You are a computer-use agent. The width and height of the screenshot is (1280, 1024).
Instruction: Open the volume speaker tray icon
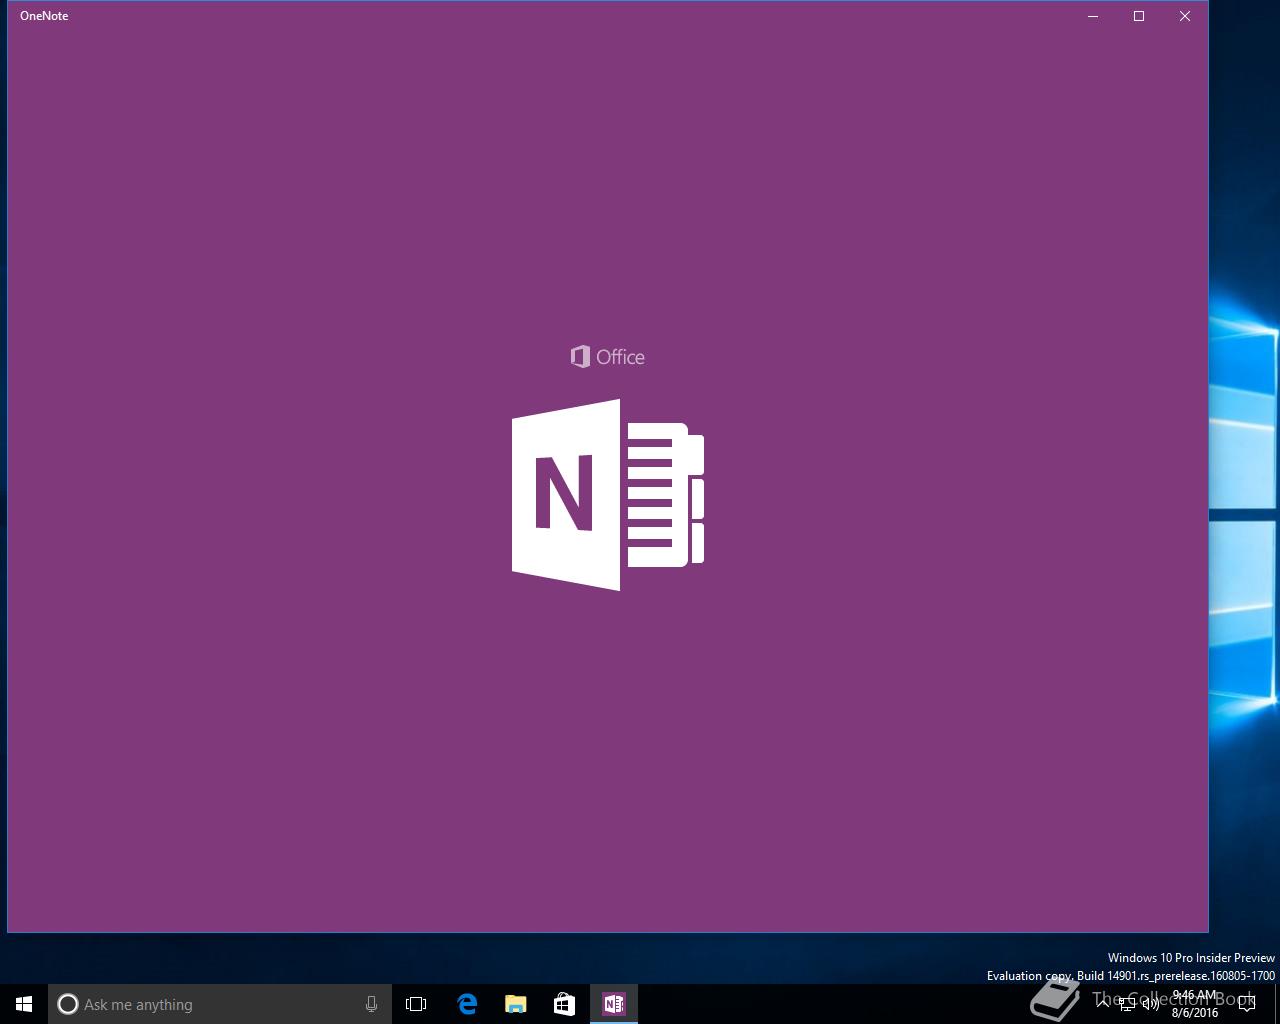point(1151,1004)
